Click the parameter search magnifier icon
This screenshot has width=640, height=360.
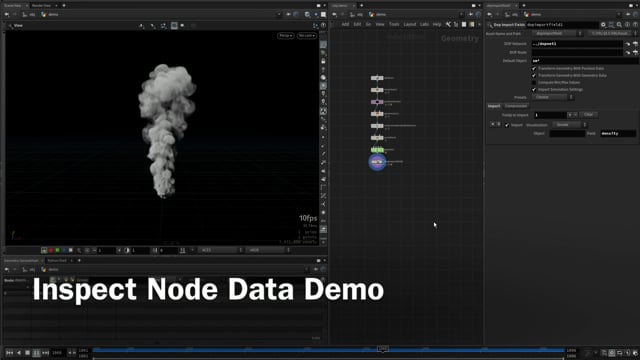[x=619, y=25]
